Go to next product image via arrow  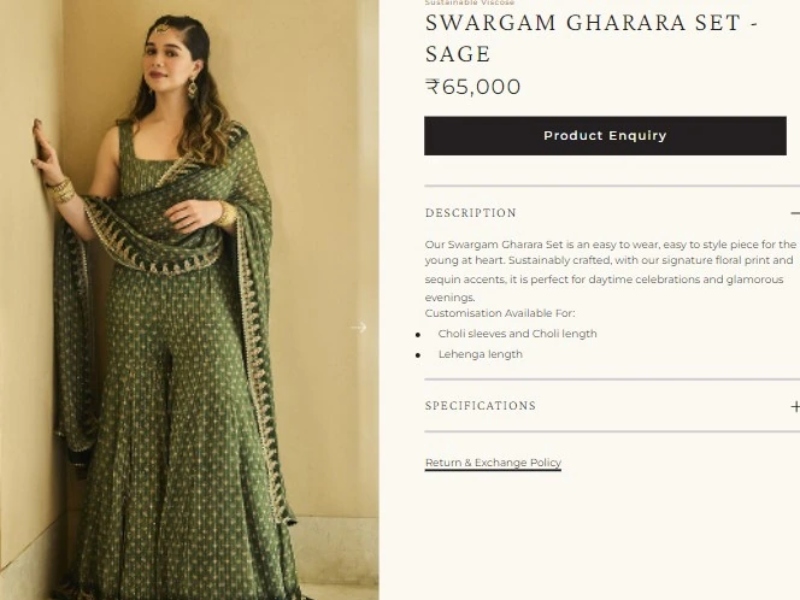coord(359,327)
